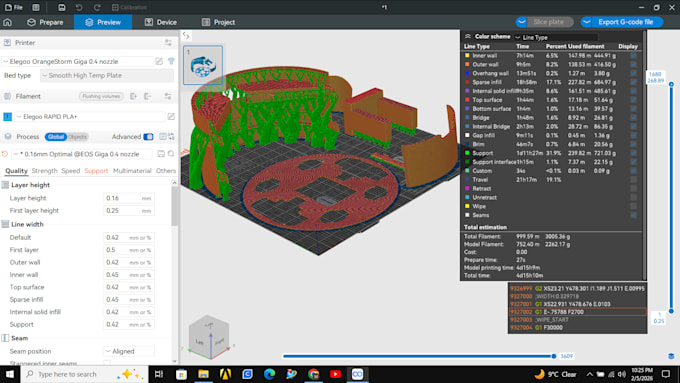Screen dimensions: 680x383
Task: Toggle Inner wall display checkbox
Action: [634, 56]
